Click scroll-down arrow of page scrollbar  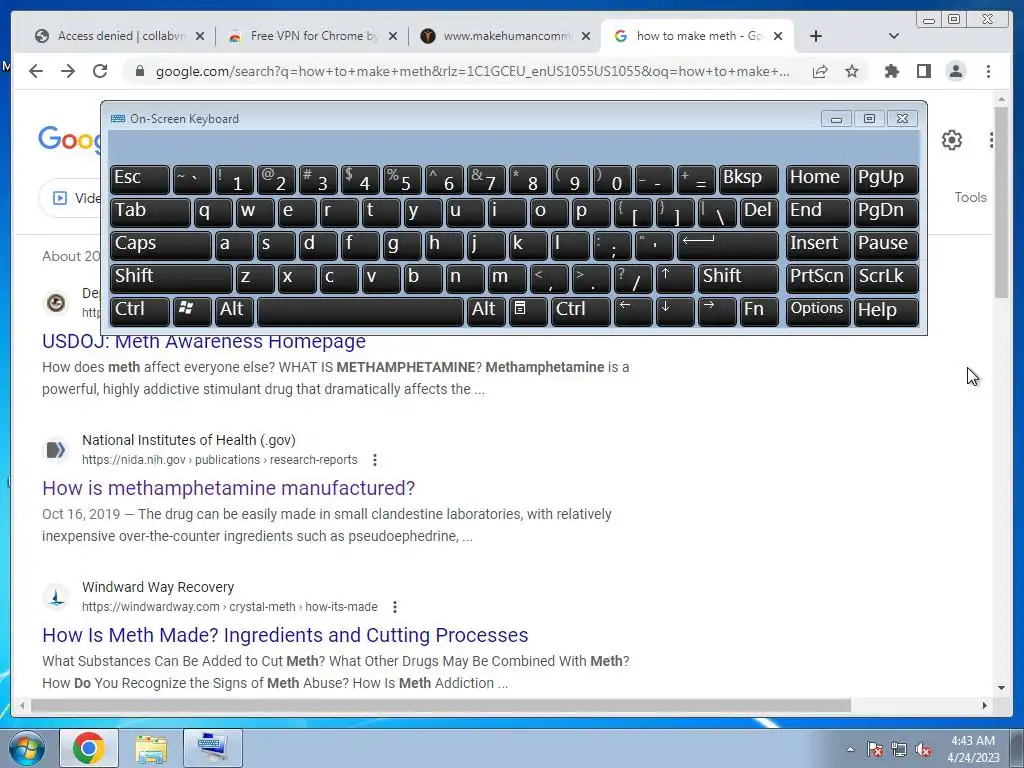pyautogui.click(x=1001, y=688)
